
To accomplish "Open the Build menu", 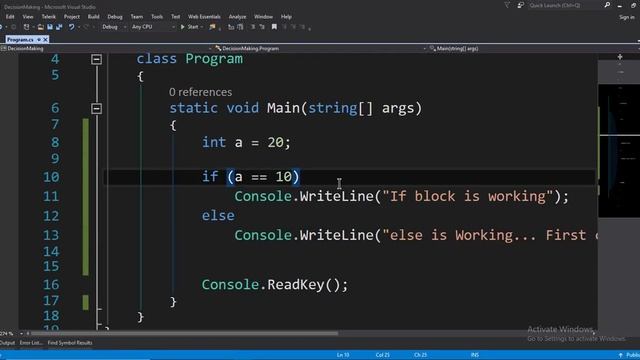I will pyautogui.click(x=93, y=17).
